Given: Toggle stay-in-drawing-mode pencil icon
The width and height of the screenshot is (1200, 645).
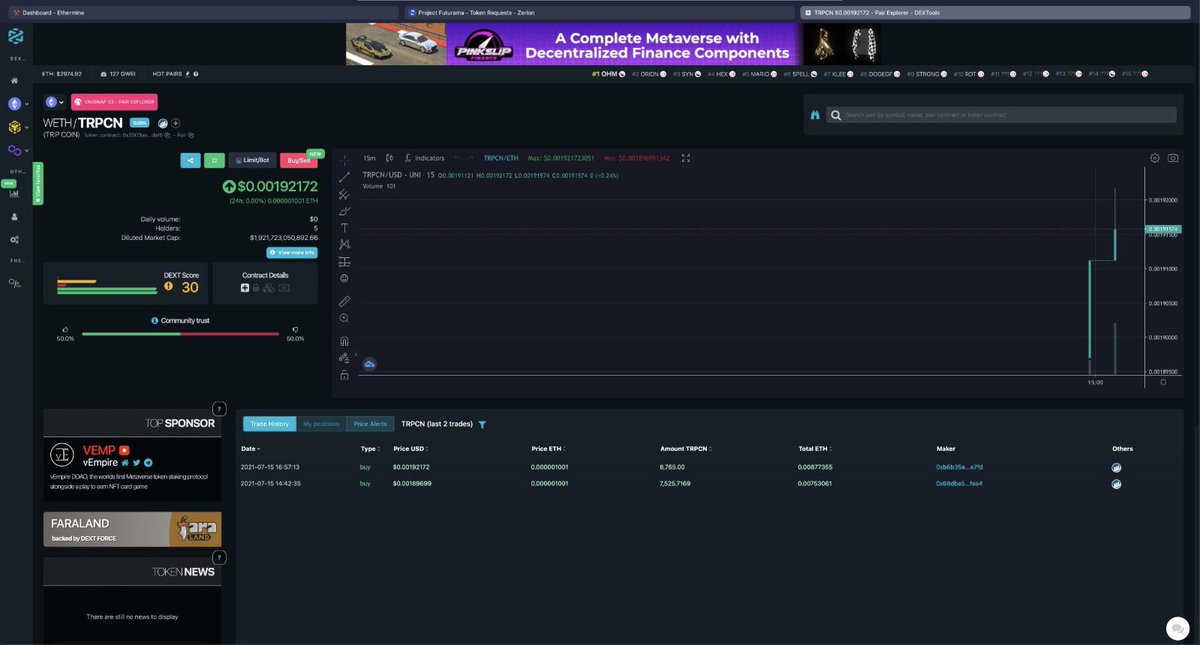Looking at the screenshot, I should point(344,357).
